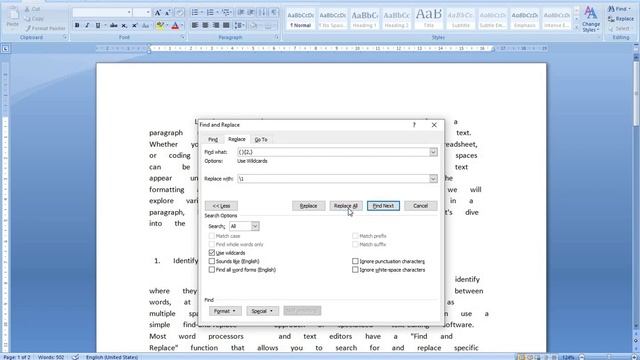Click the Find whole words only checkbox

point(211,244)
